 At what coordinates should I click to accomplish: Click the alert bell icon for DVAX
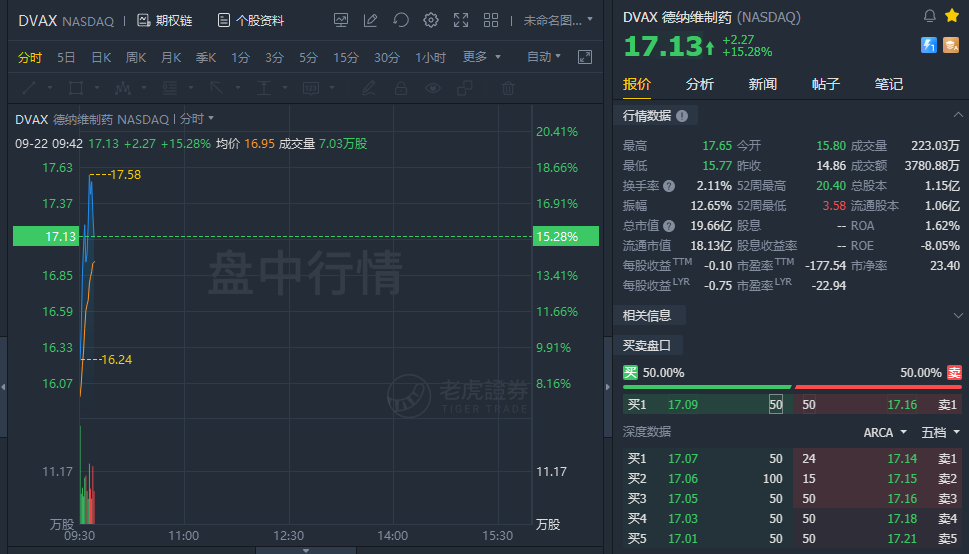929,16
